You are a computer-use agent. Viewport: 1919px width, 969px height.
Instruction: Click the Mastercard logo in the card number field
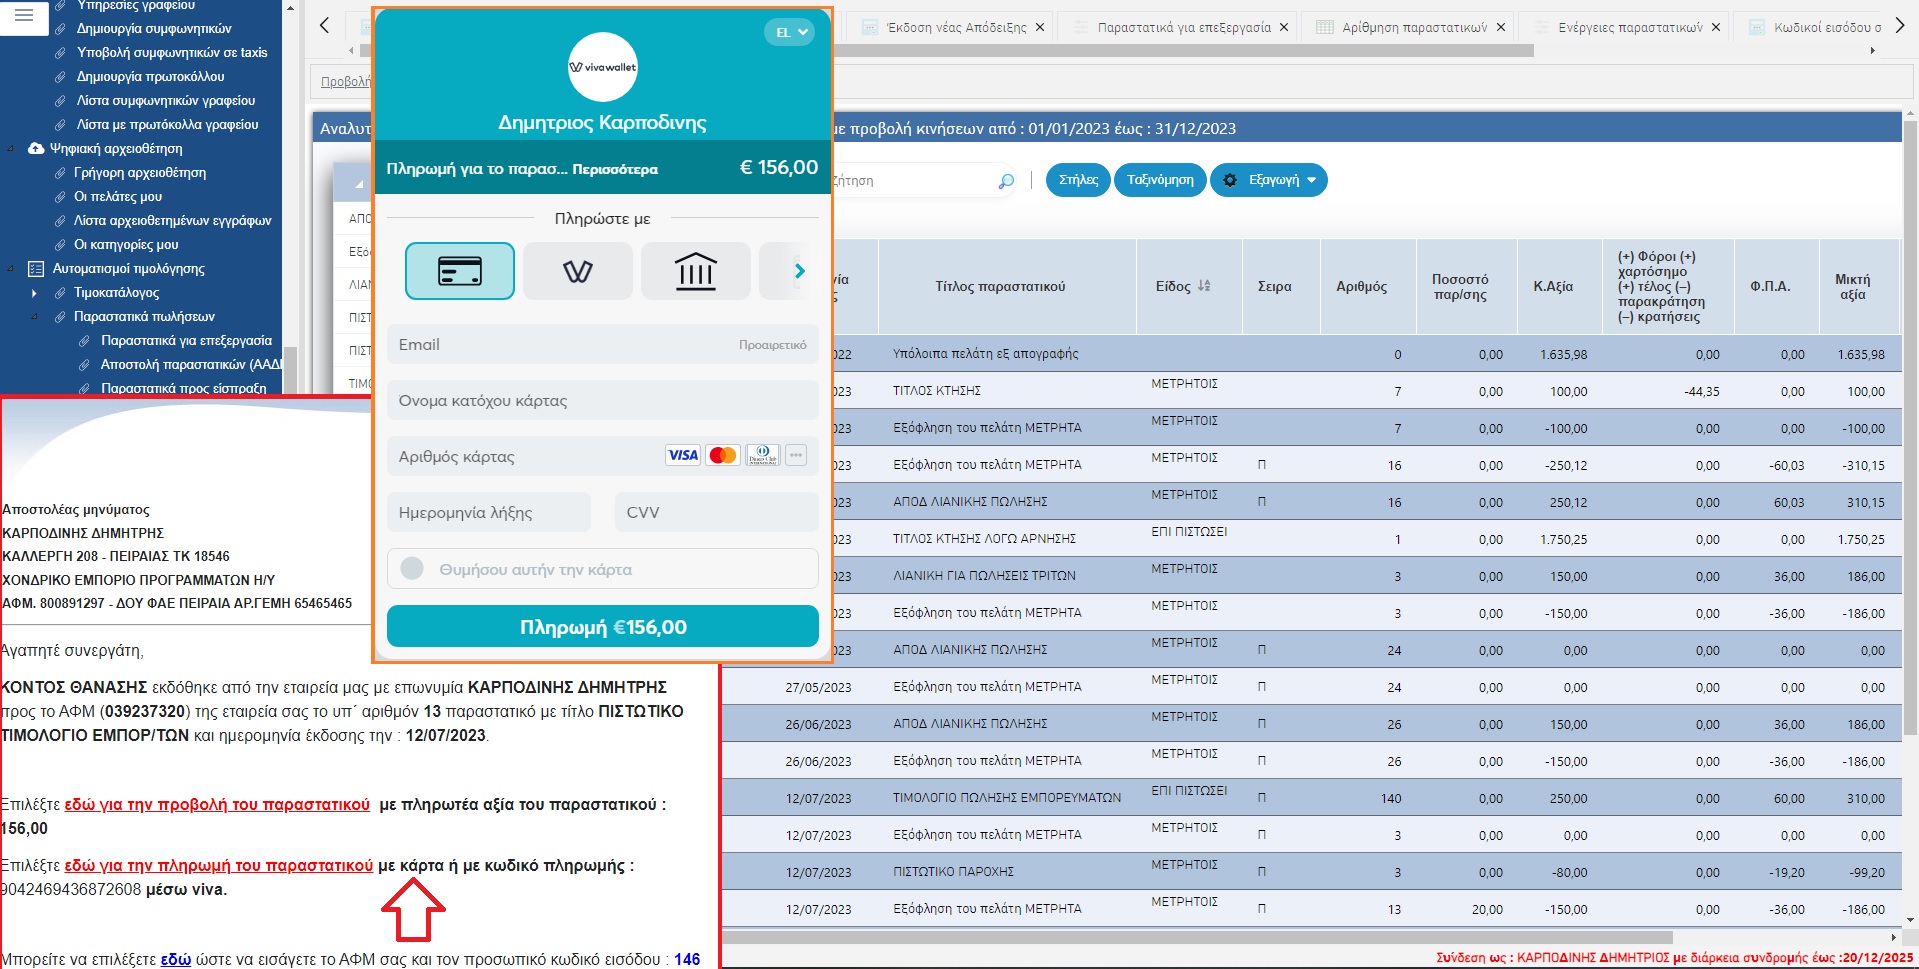(722, 456)
